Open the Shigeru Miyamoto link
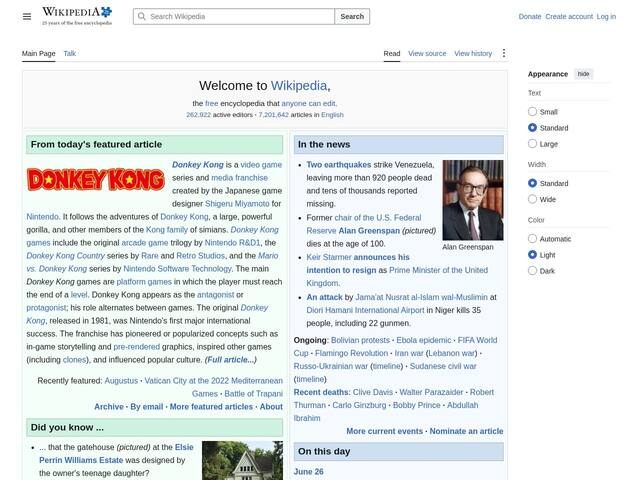Image resolution: width=640 pixels, height=480 pixels. [x=237, y=204]
